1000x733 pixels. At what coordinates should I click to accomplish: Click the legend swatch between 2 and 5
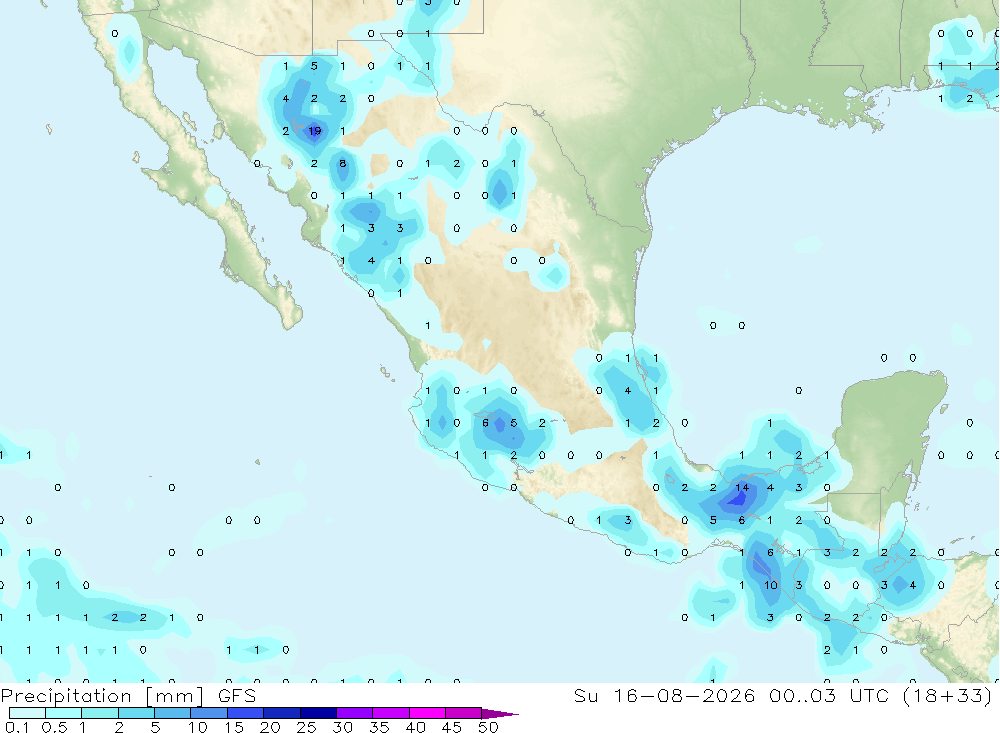pos(136,713)
